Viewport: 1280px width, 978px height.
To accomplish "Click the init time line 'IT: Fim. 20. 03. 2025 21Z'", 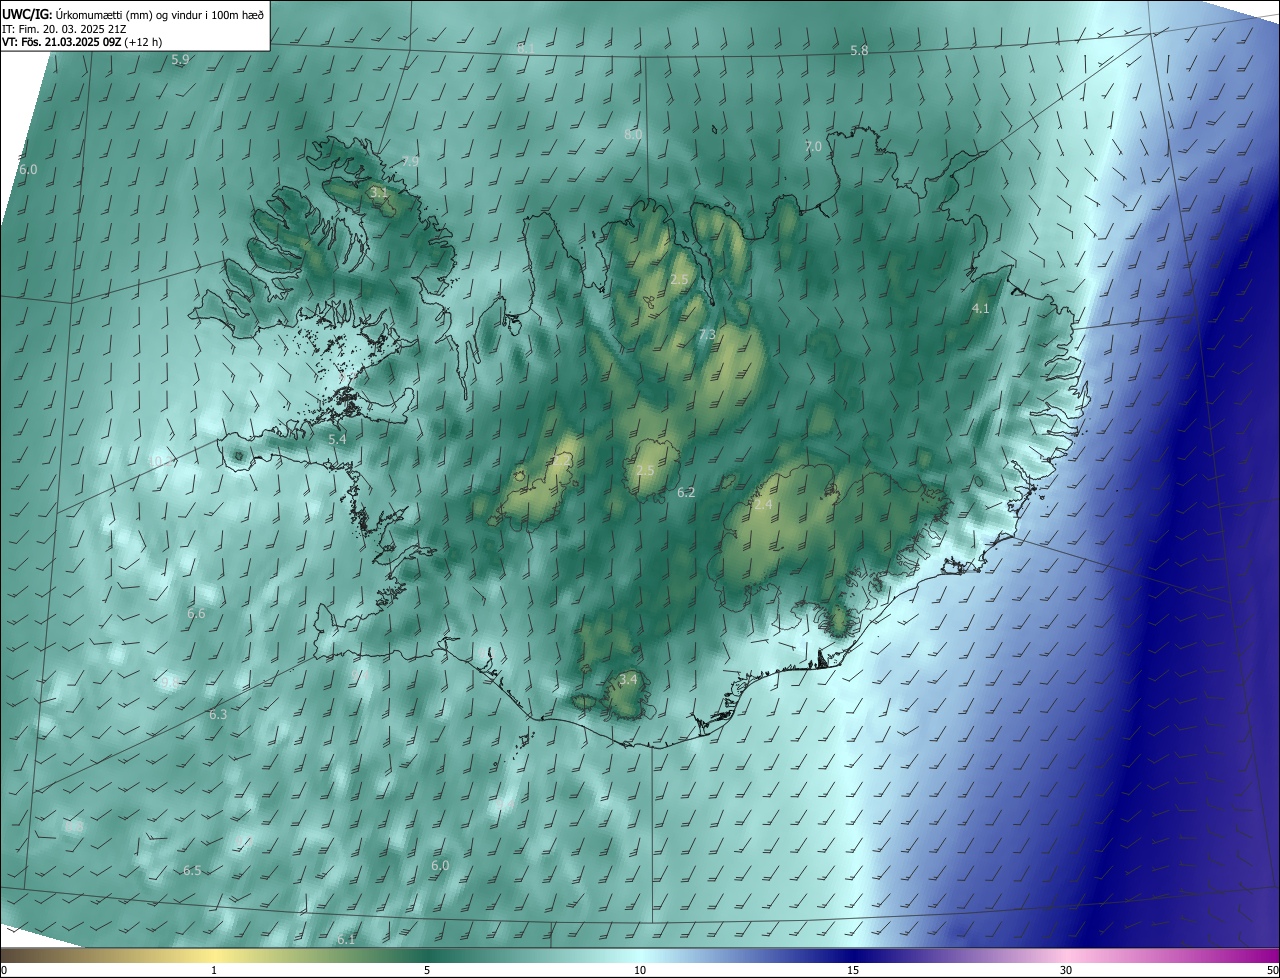I will coord(64,29).
